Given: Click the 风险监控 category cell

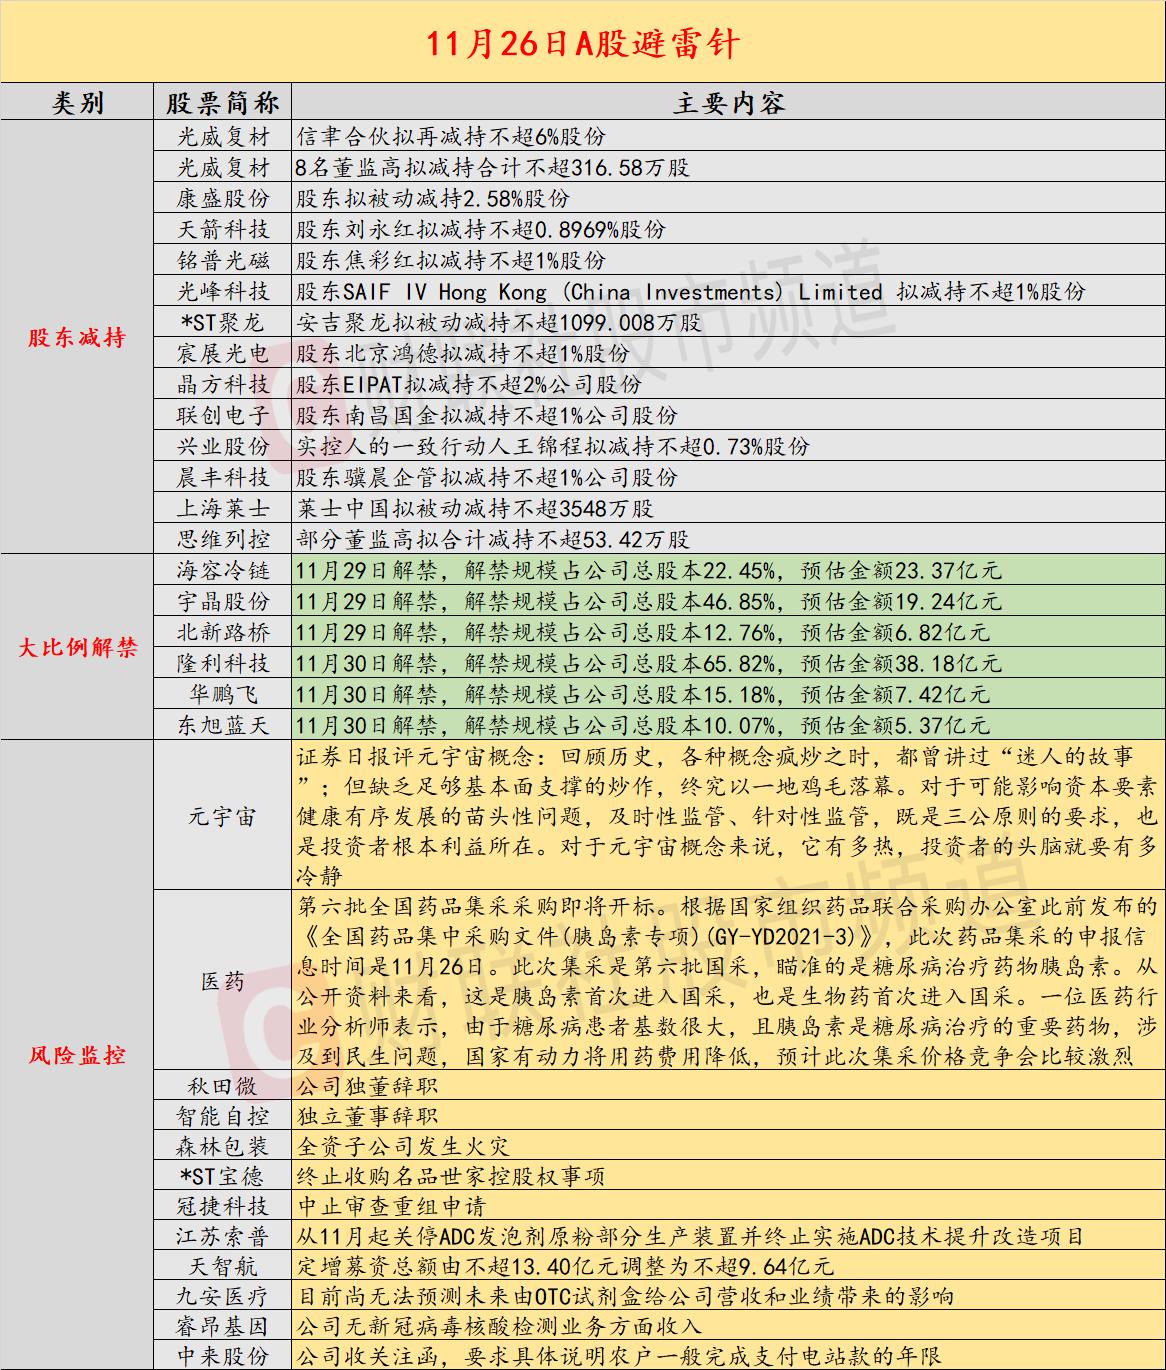Looking at the screenshot, I should click(x=77, y=1055).
